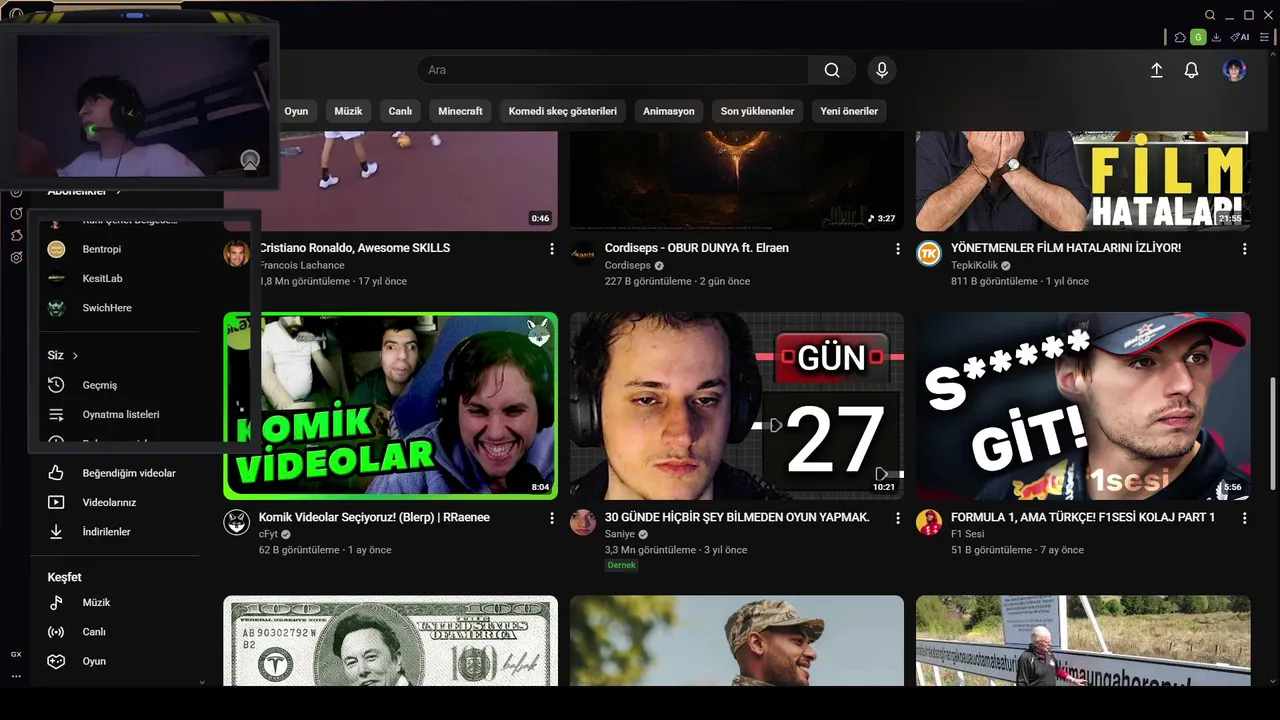Click the hexagon settings icon in browser sidebar
Screen dimensions: 1280x720
point(16,257)
